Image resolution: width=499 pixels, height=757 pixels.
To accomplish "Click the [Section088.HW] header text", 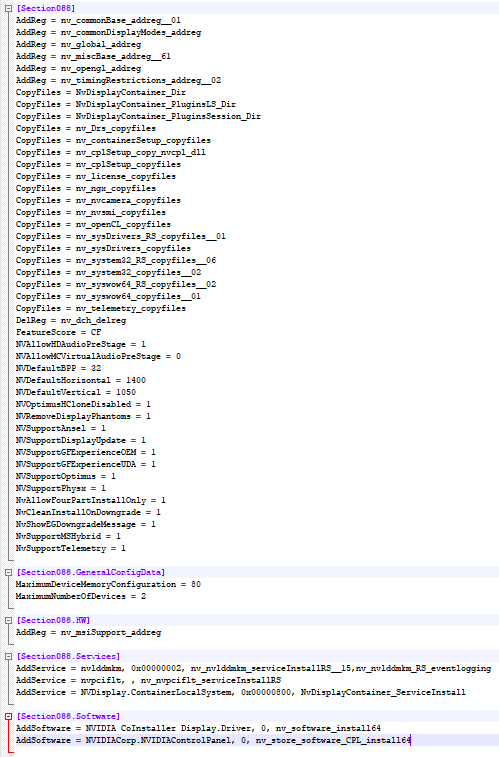I will 53,620.
